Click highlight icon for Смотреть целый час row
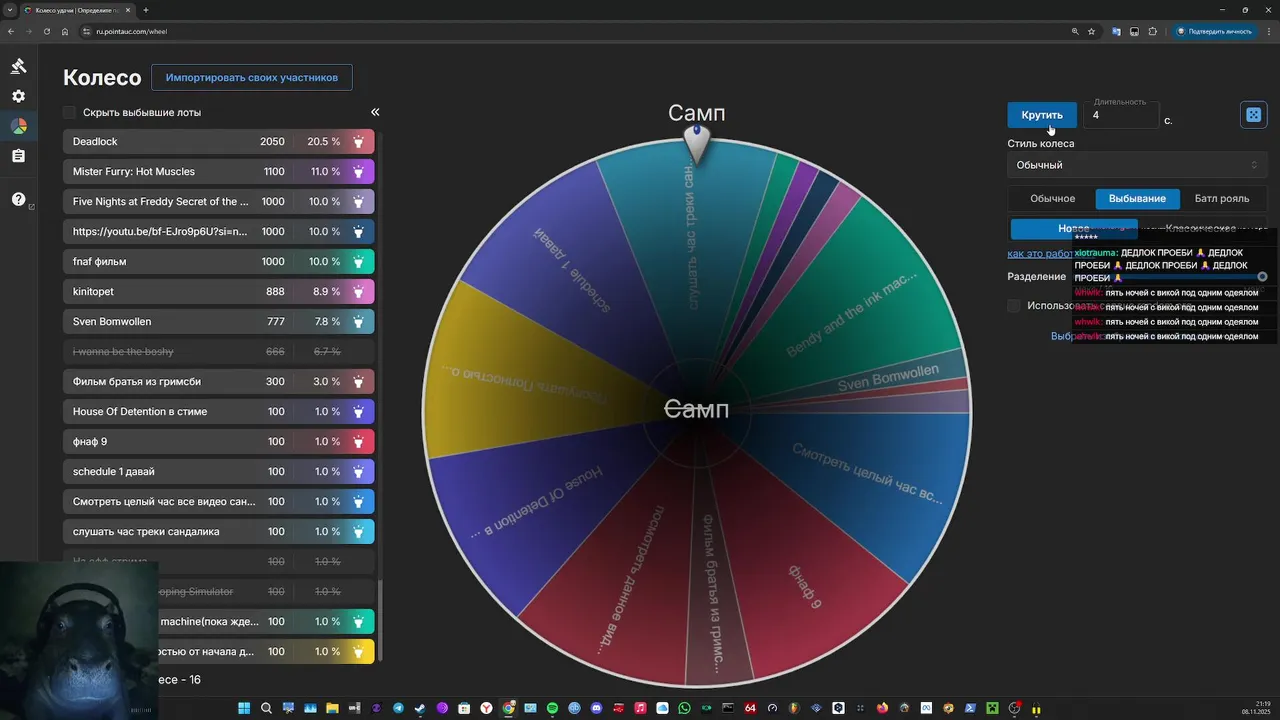Image resolution: width=1280 pixels, height=720 pixels. (359, 502)
